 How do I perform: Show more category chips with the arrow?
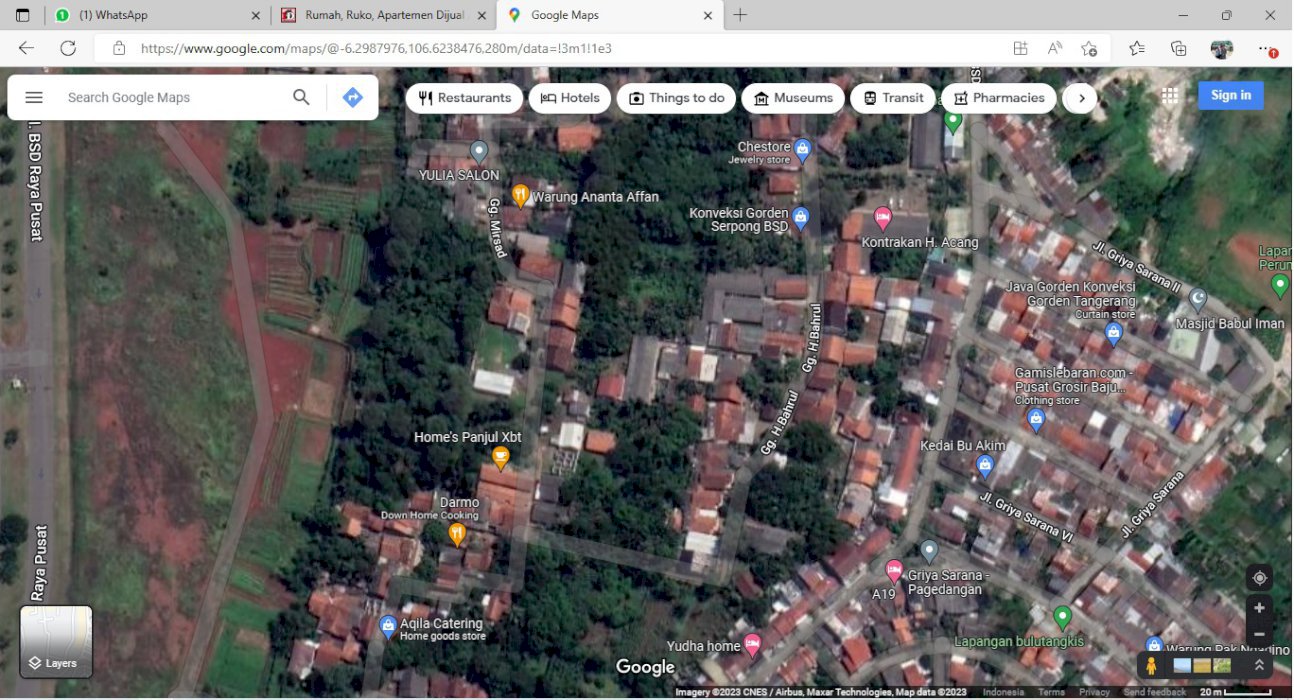coord(1081,98)
